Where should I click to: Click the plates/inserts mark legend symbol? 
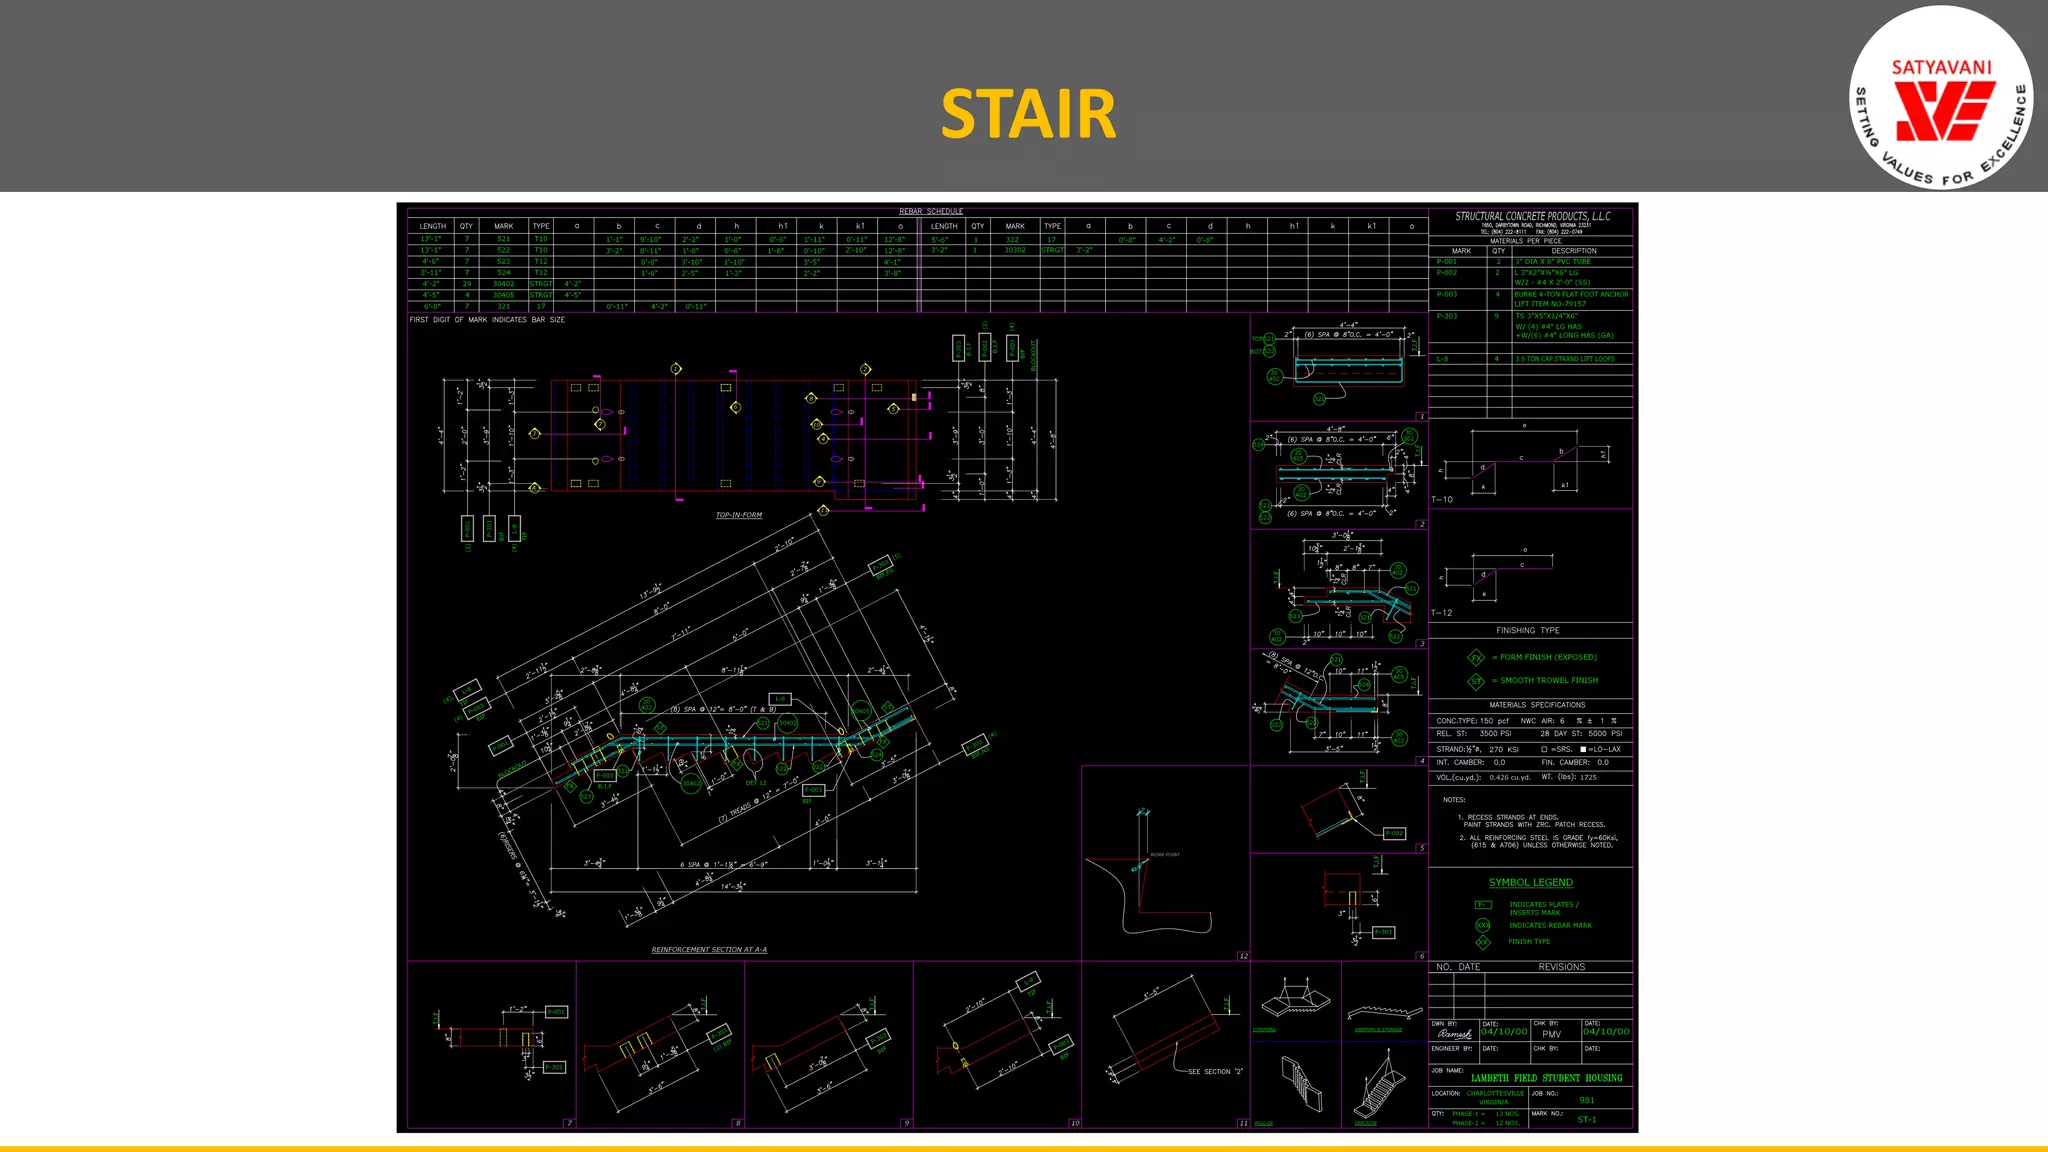point(1483,904)
